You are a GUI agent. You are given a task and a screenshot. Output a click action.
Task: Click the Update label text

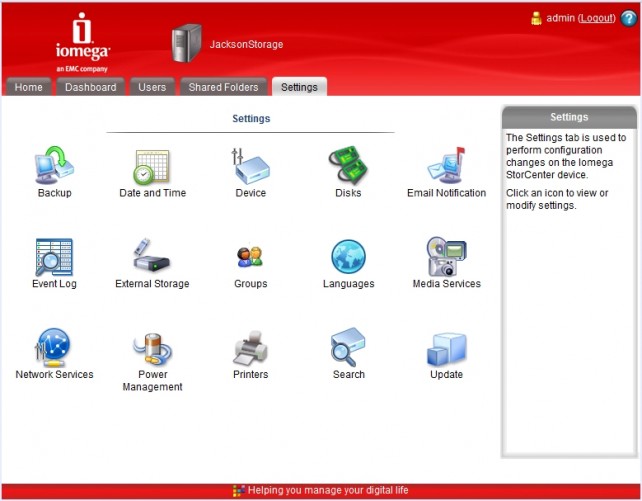tap(446, 374)
